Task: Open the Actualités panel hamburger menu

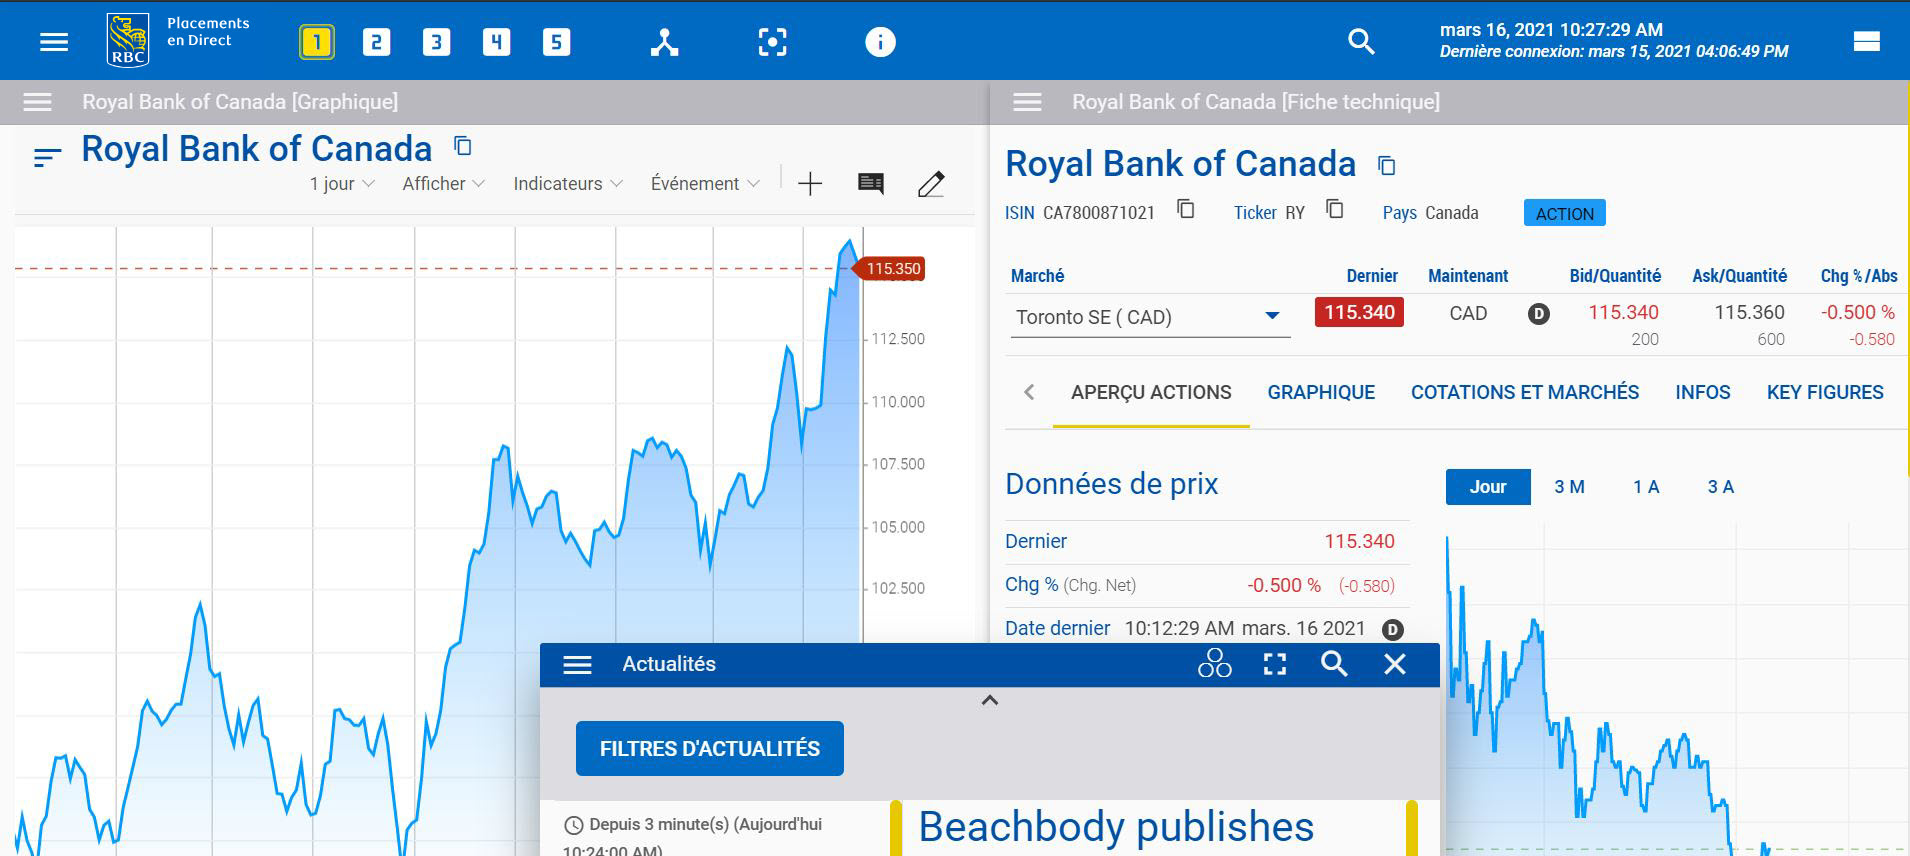Action: pyautogui.click(x=578, y=665)
